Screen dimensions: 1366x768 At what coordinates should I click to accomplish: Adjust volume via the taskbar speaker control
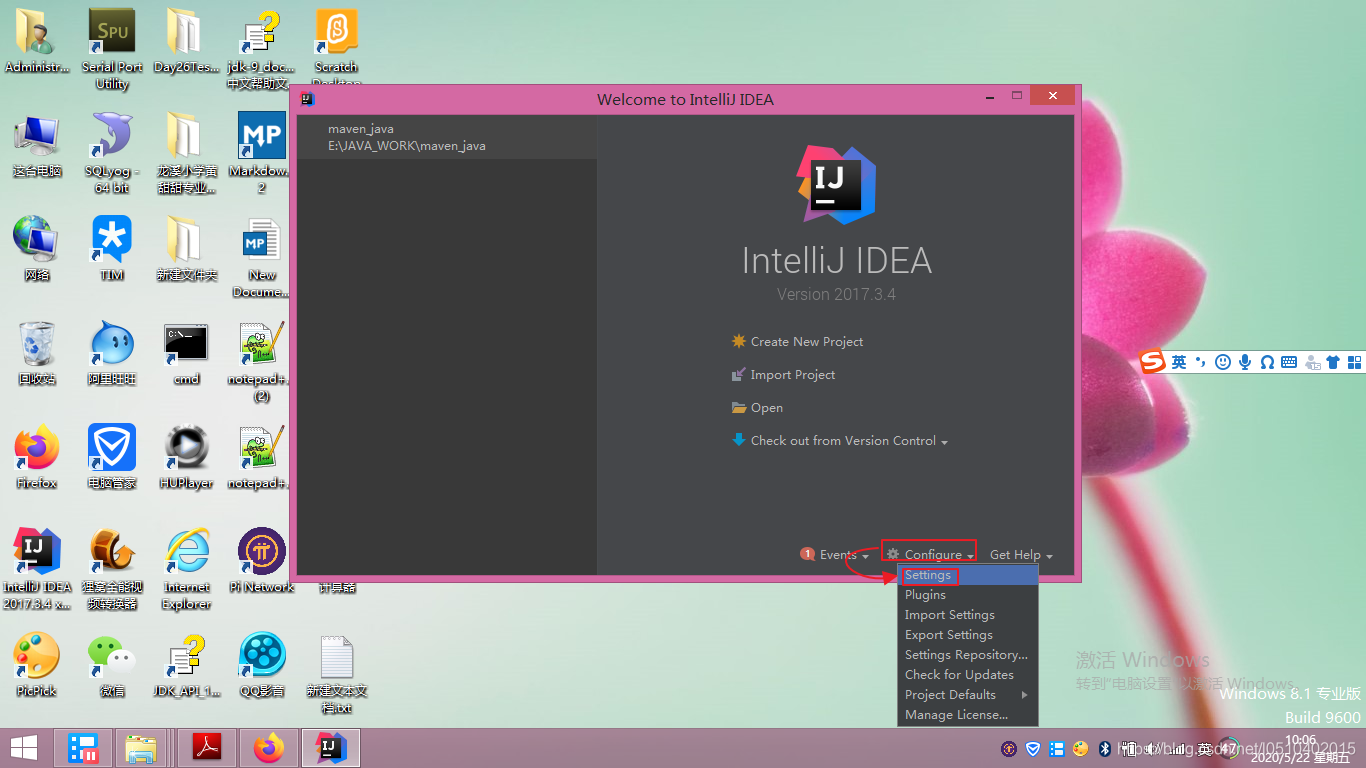(1152, 748)
